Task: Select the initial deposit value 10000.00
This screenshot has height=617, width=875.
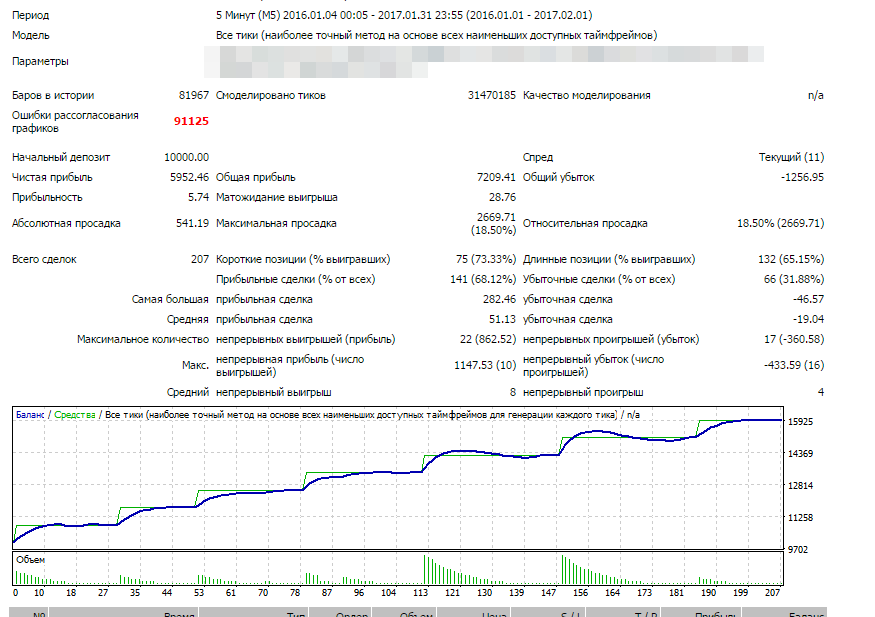Action: (x=186, y=157)
